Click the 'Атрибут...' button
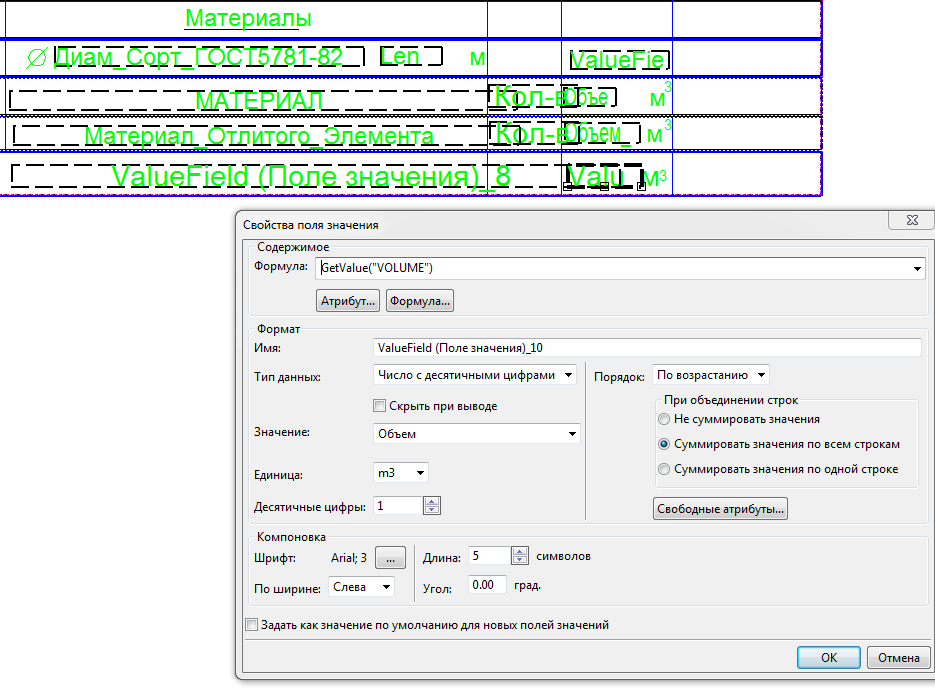 [x=348, y=300]
